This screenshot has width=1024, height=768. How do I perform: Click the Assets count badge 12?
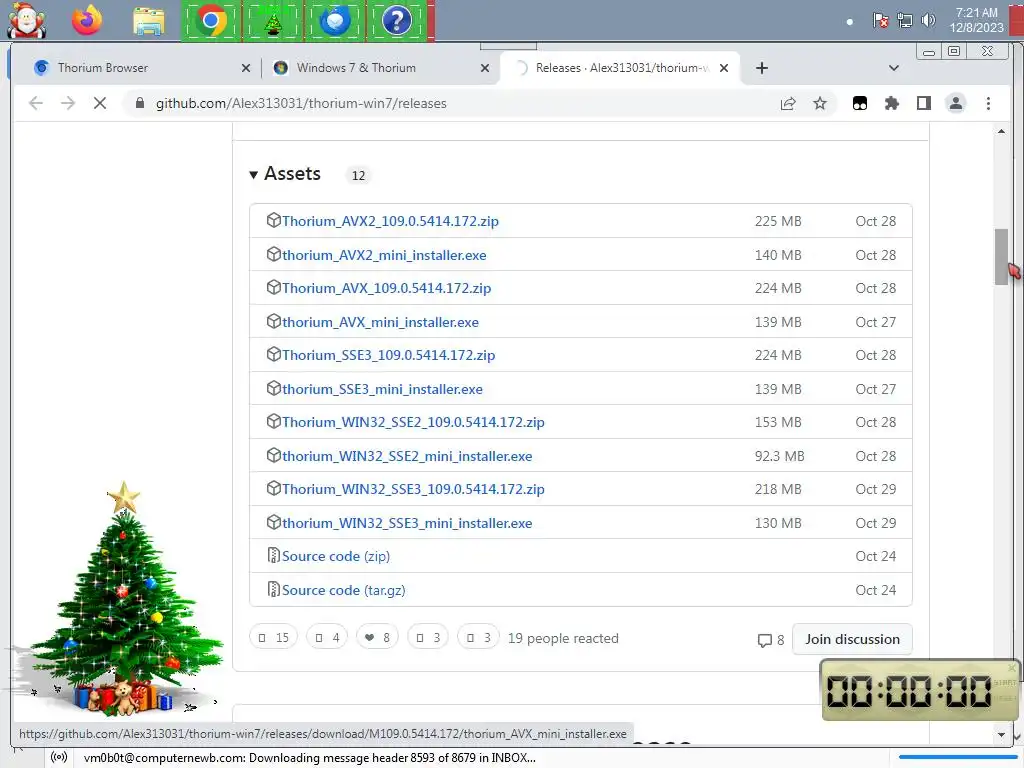(358, 175)
